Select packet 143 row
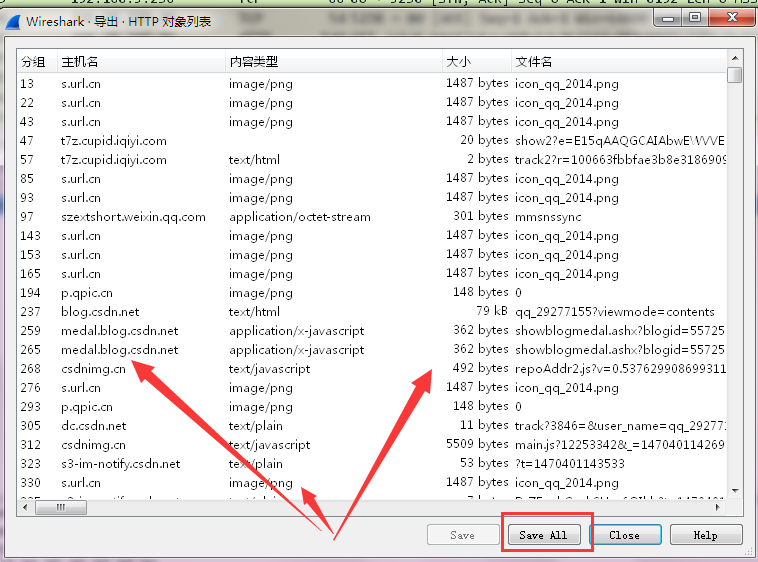The image size is (758, 562). point(371,236)
